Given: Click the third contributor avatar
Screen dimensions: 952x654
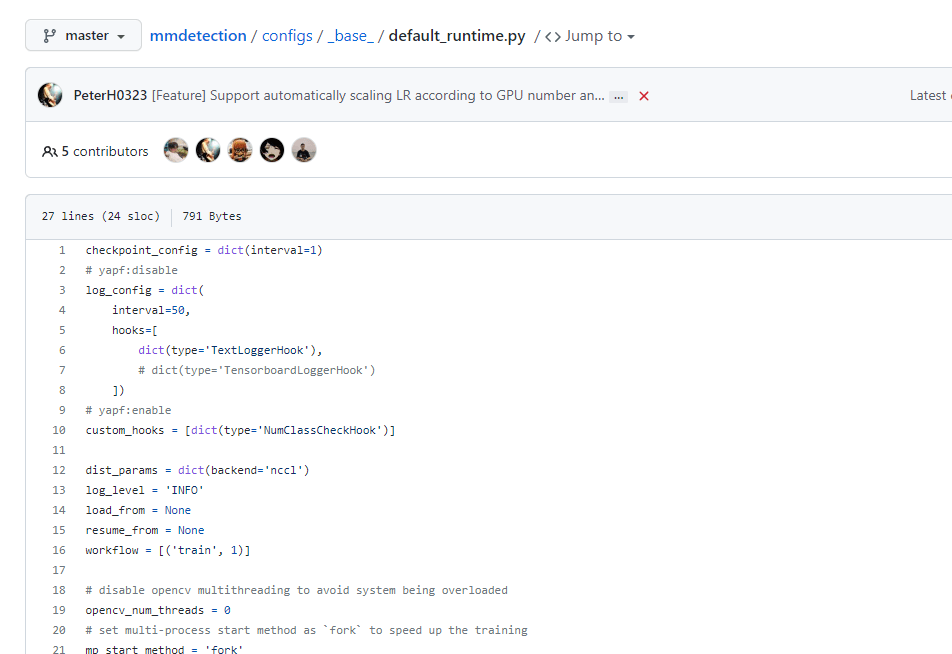Looking at the screenshot, I should point(239,149).
